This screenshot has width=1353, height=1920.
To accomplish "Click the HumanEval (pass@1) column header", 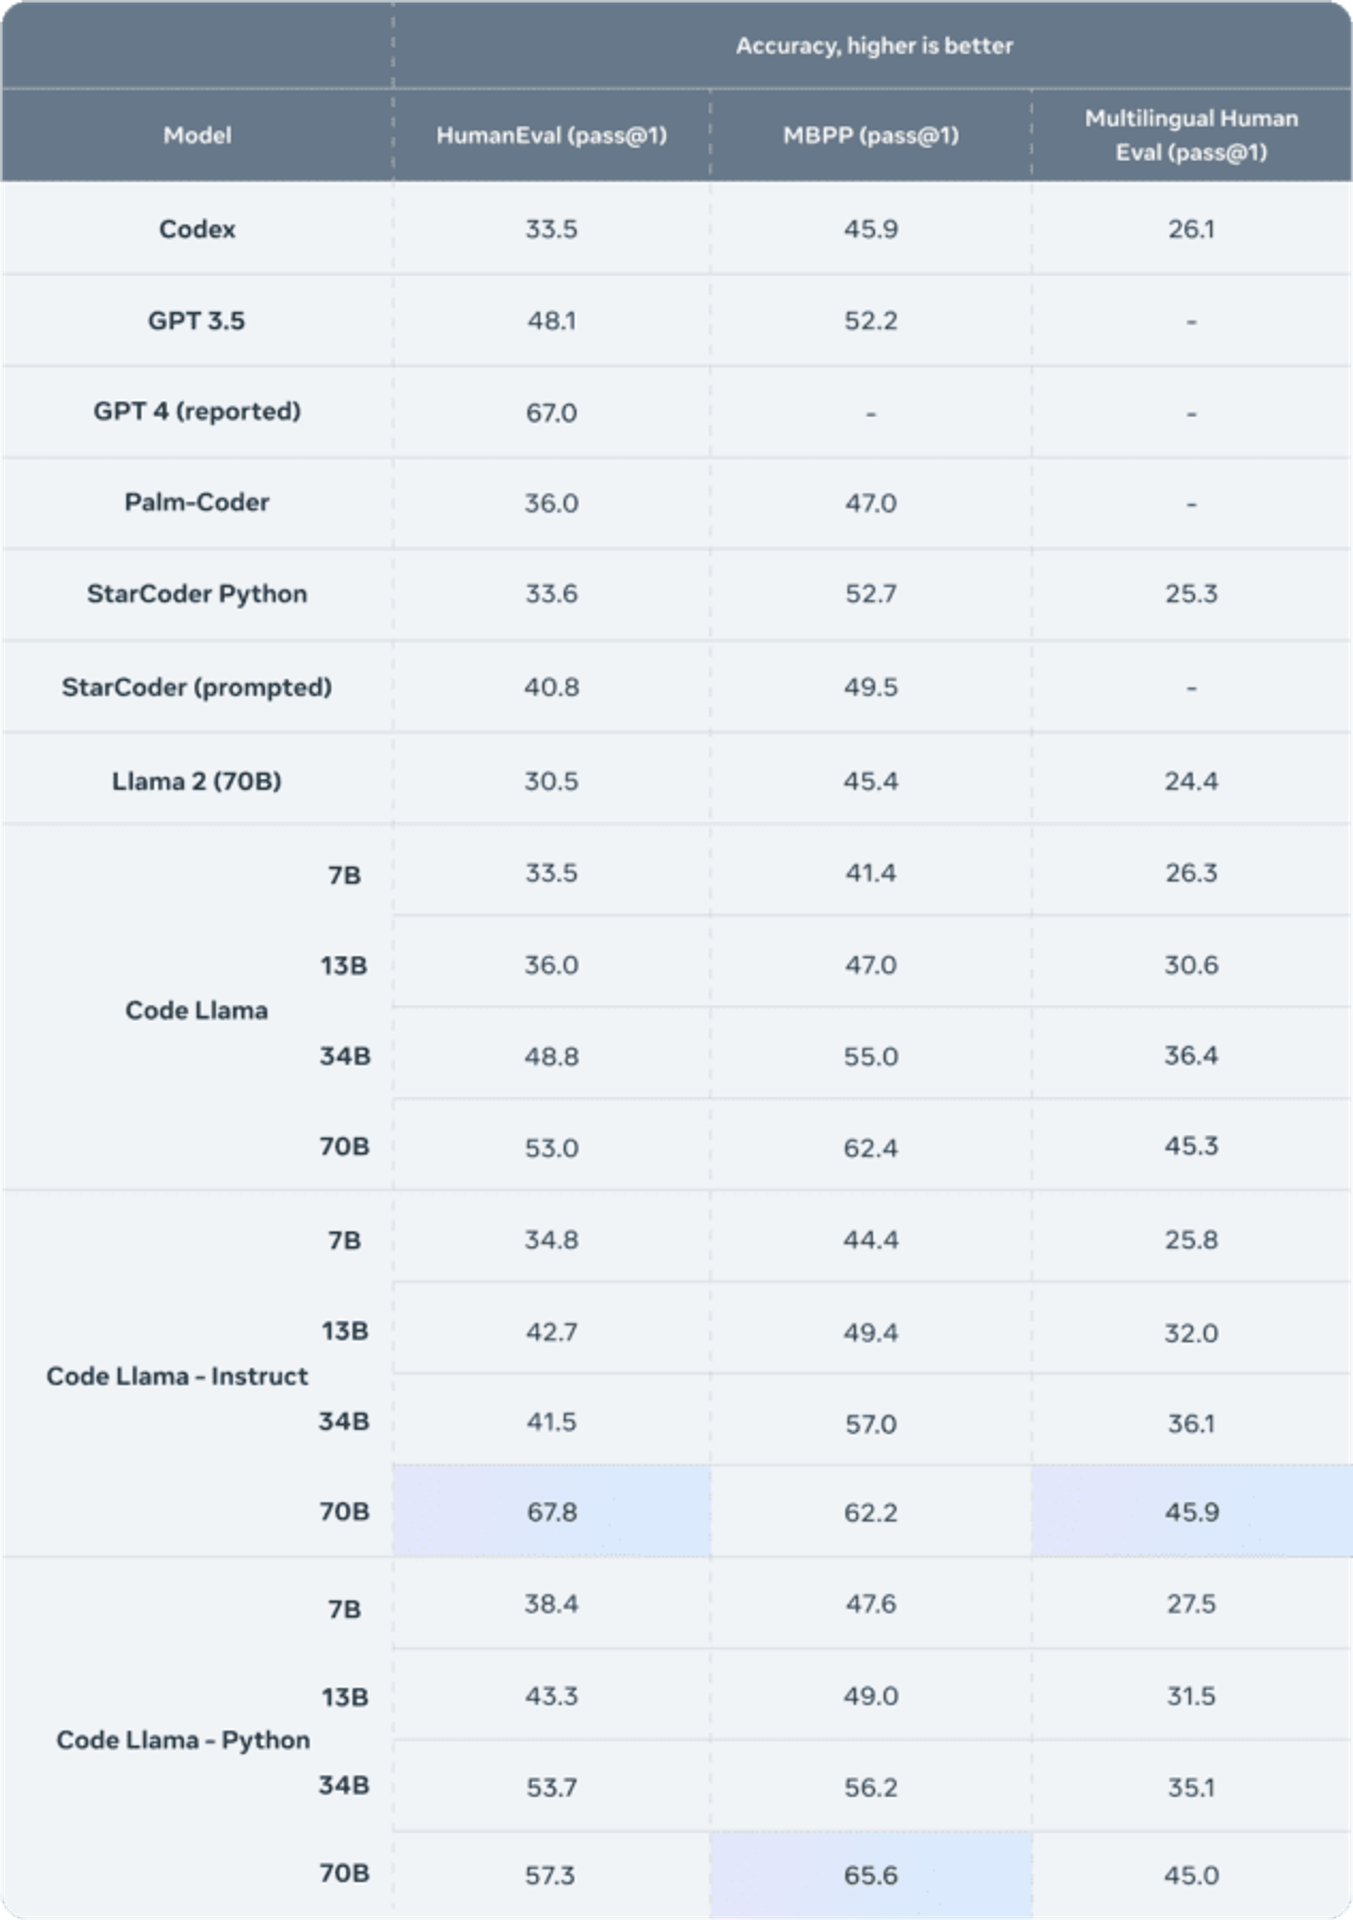I will (x=551, y=135).
